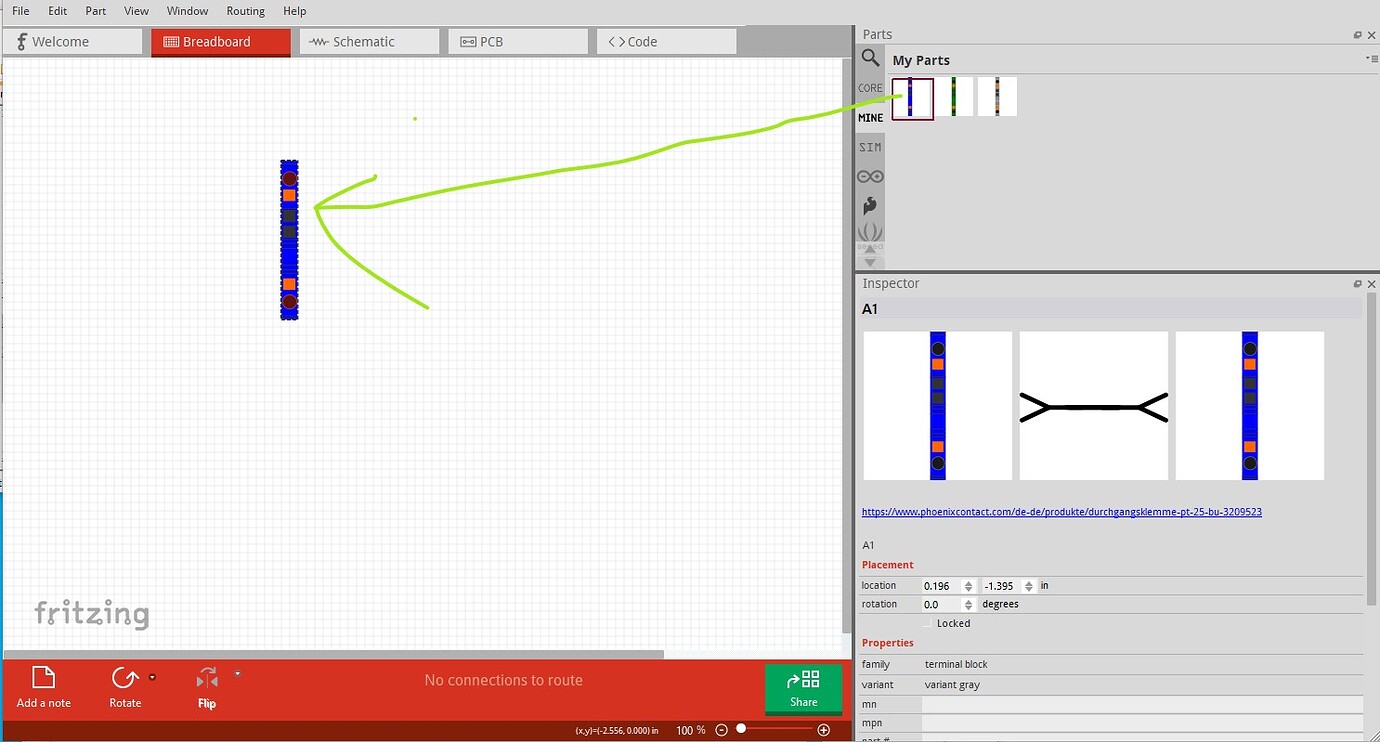
Task: Switch to the Schematic tab
Action: click(369, 42)
